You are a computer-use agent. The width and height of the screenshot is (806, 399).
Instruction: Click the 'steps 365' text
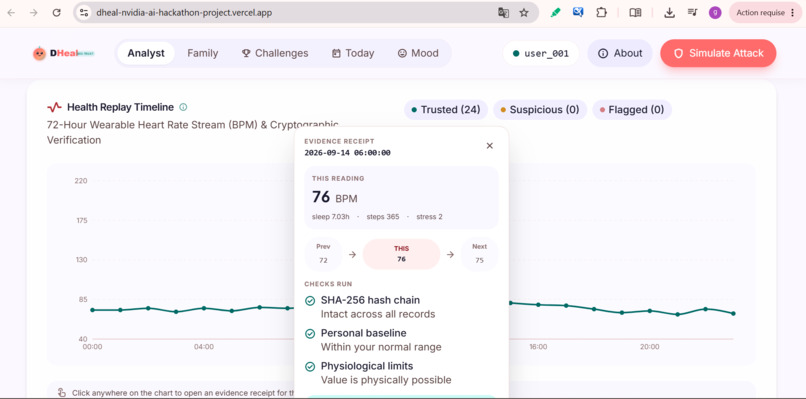click(383, 217)
